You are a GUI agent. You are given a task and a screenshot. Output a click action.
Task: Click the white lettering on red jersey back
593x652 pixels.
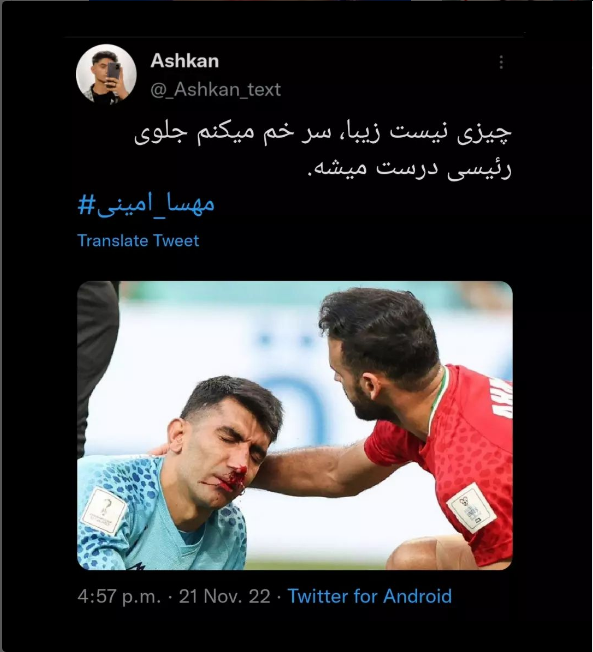click(x=502, y=397)
